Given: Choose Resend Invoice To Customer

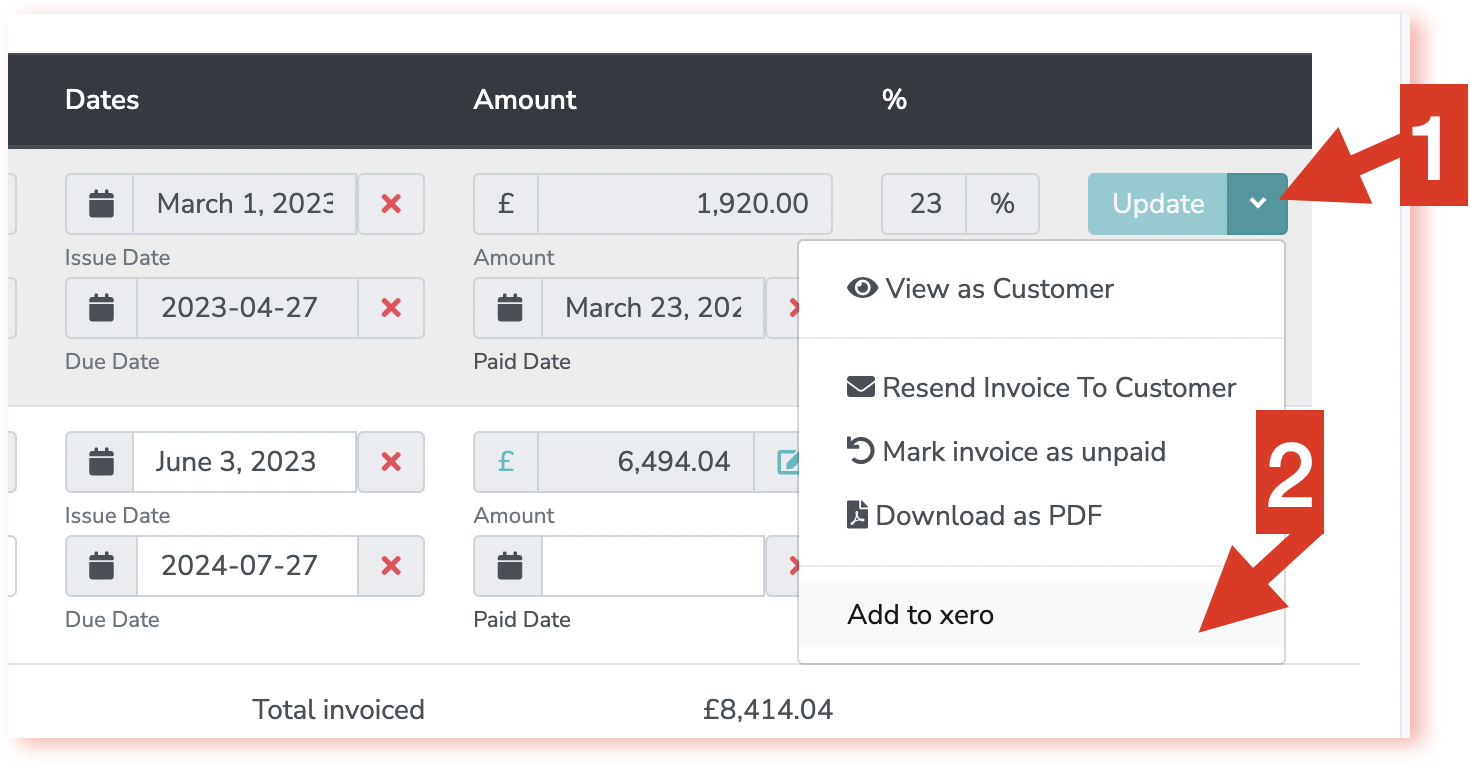Looking at the screenshot, I should 1041,388.
